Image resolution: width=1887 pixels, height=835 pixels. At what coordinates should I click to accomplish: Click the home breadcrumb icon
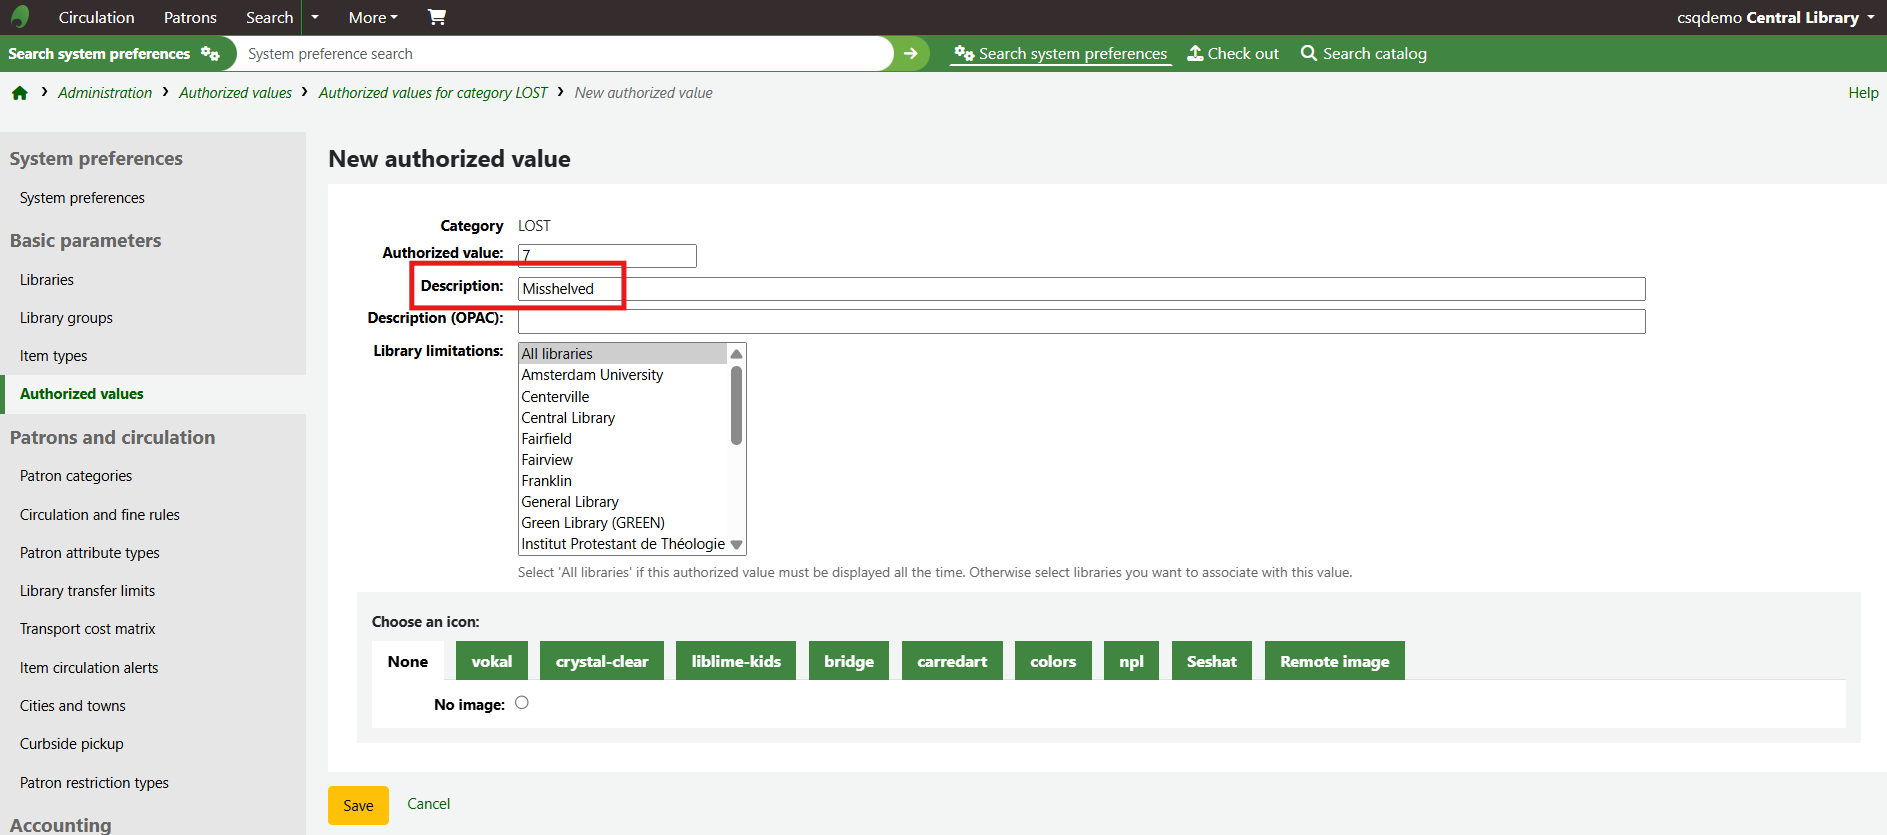19,93
